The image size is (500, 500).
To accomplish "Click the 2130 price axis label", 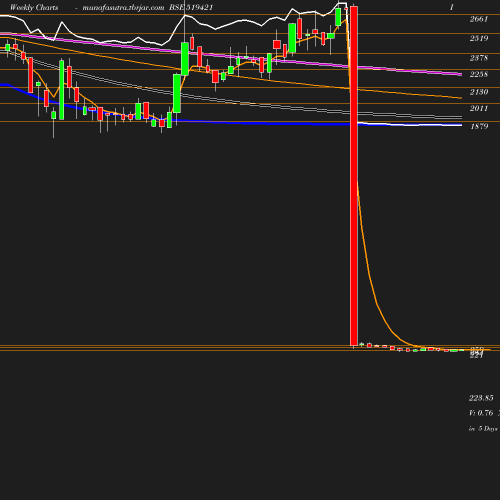I will (479, 92).
